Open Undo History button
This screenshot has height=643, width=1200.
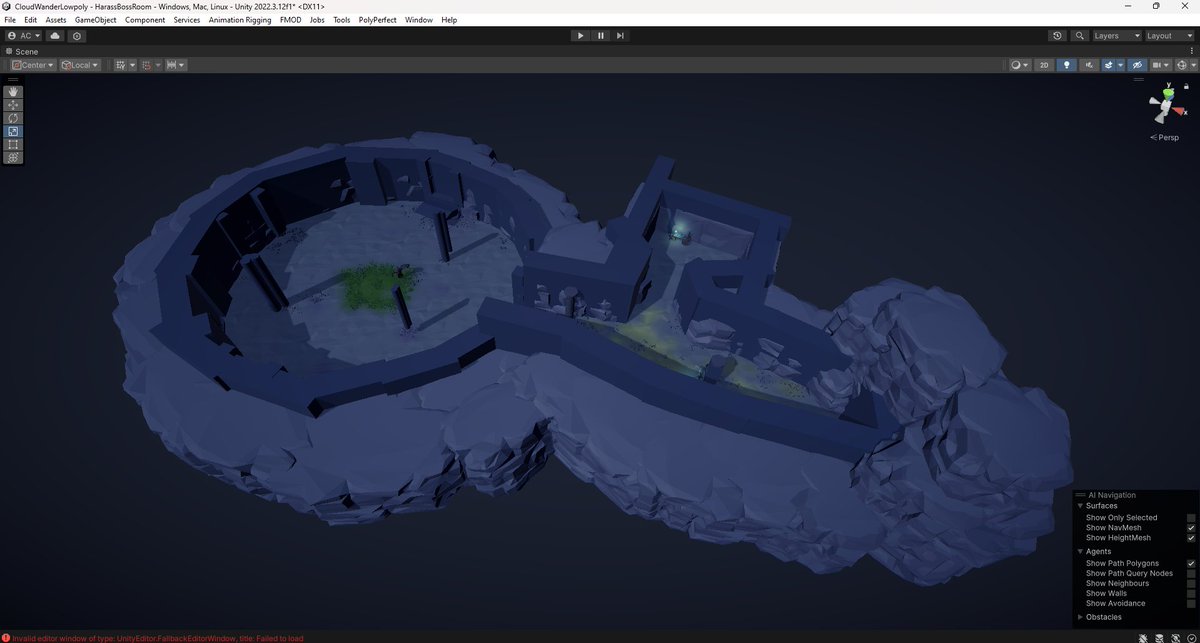1058,35
